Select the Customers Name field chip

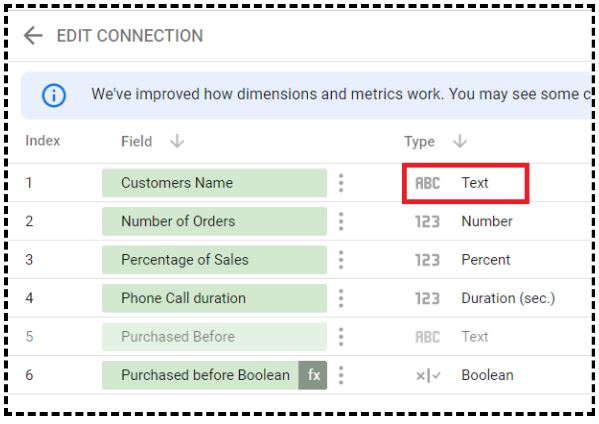point(214,183)
